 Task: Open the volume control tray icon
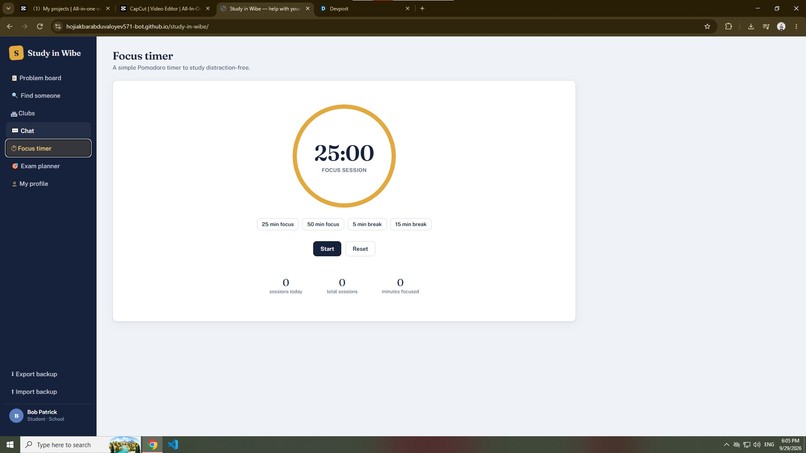click(x=756, y=444)
